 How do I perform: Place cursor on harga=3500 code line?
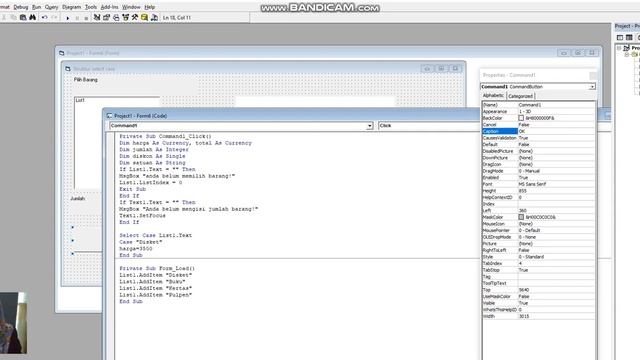click(136, 249)
